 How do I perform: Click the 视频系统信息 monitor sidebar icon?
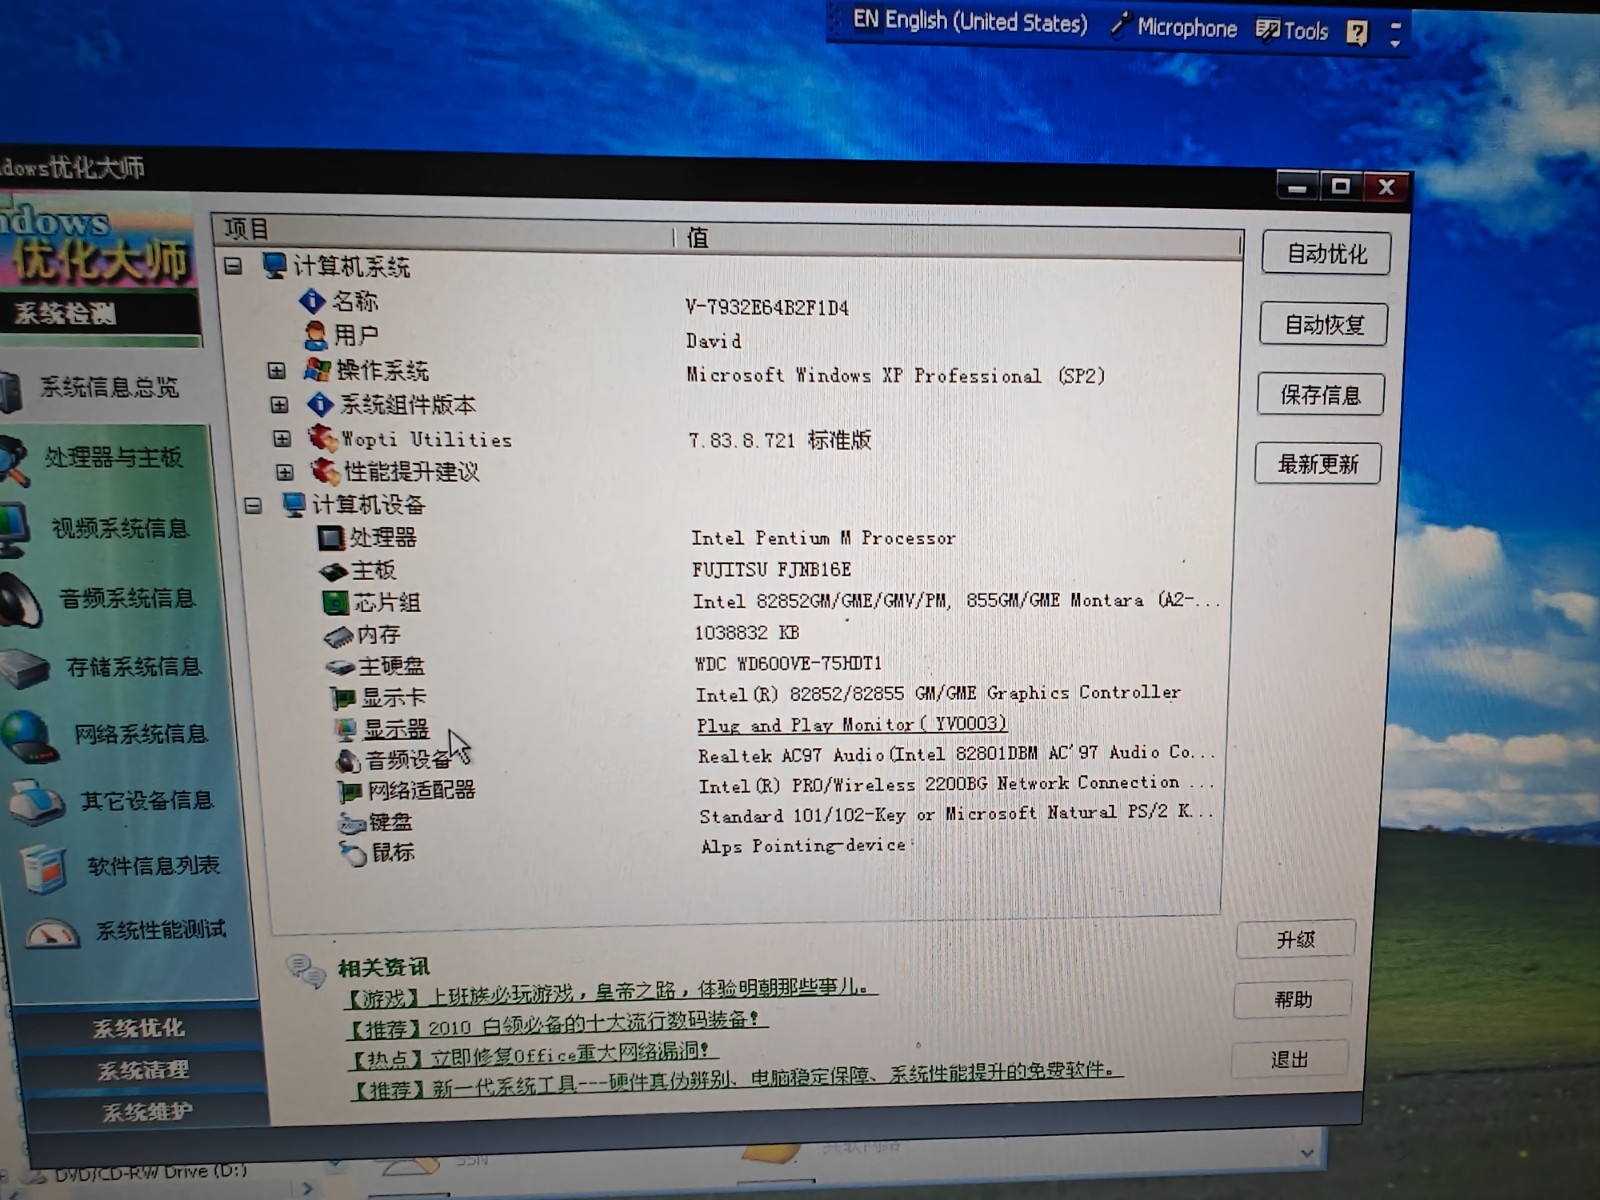[x=14, y=528]
